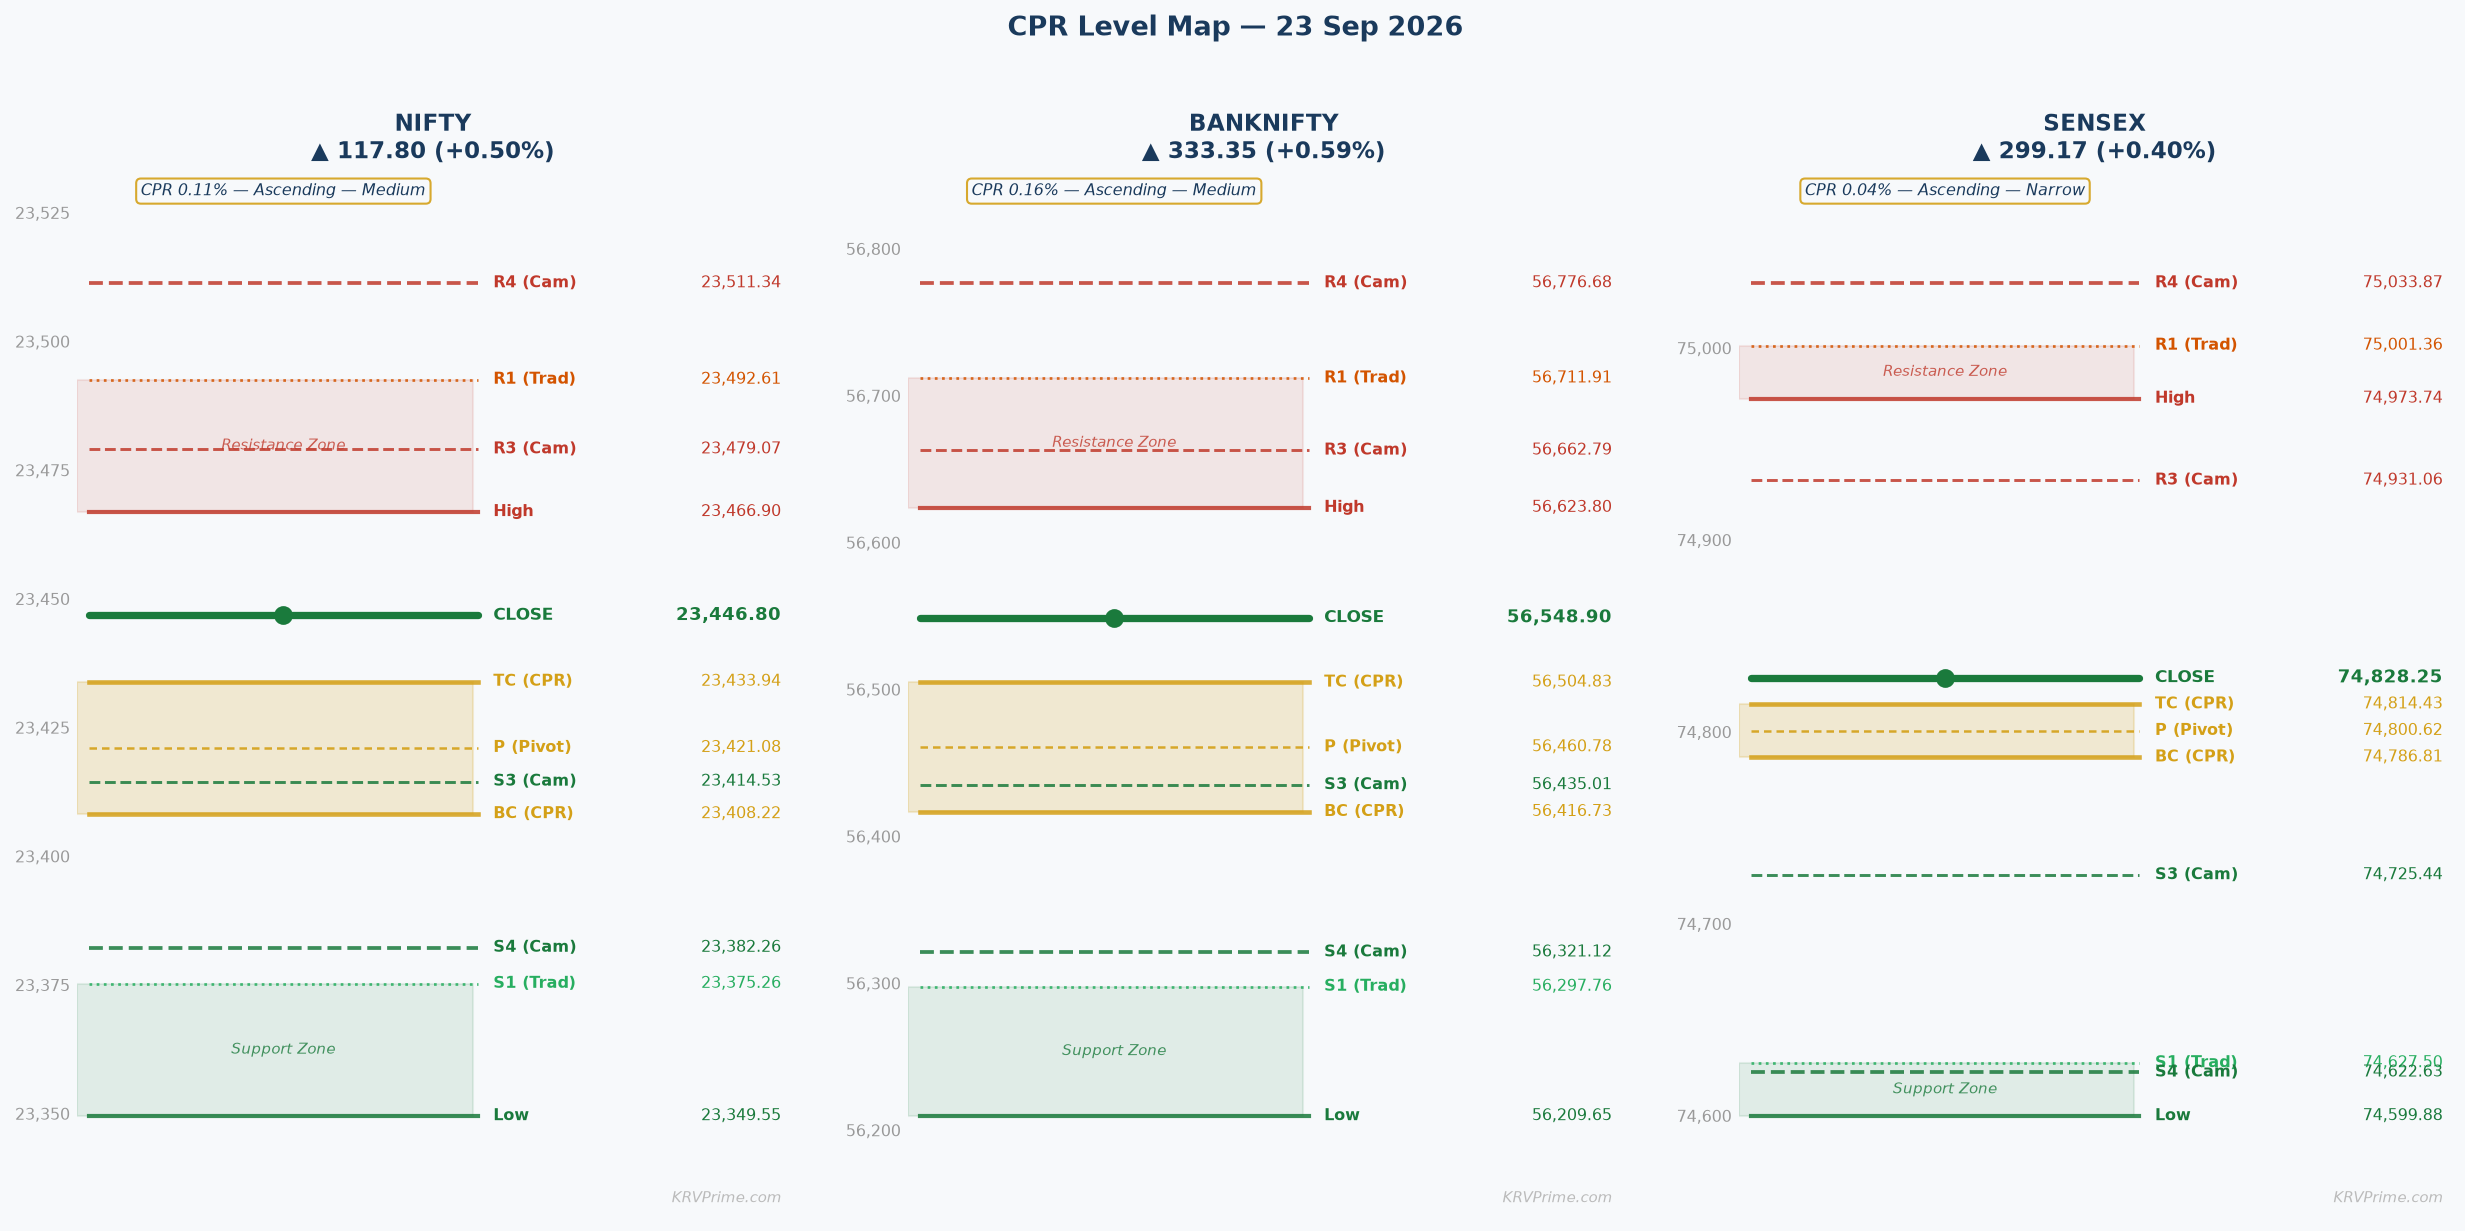
Task: Click the chart title 'CPR Level Map — 23 Sep 2026'
Action: (1234, 27)
